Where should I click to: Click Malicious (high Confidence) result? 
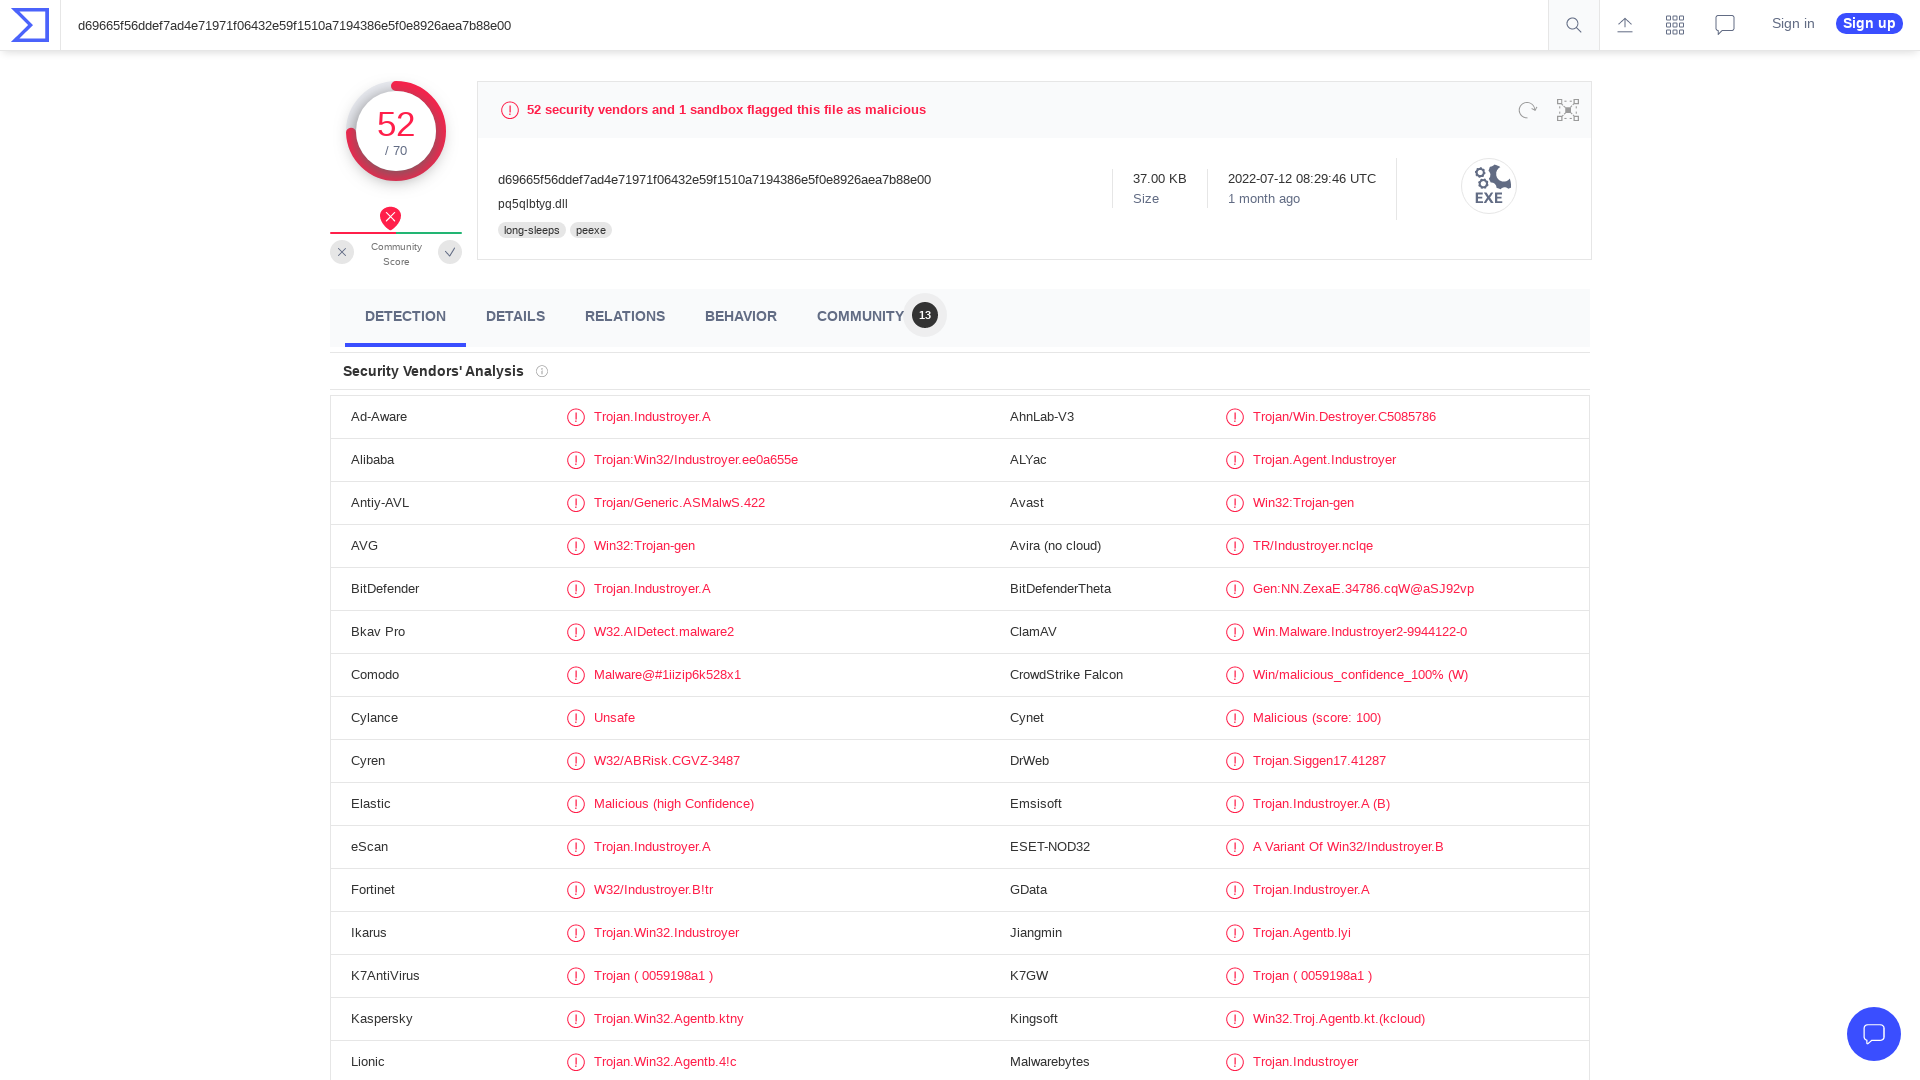674,804
